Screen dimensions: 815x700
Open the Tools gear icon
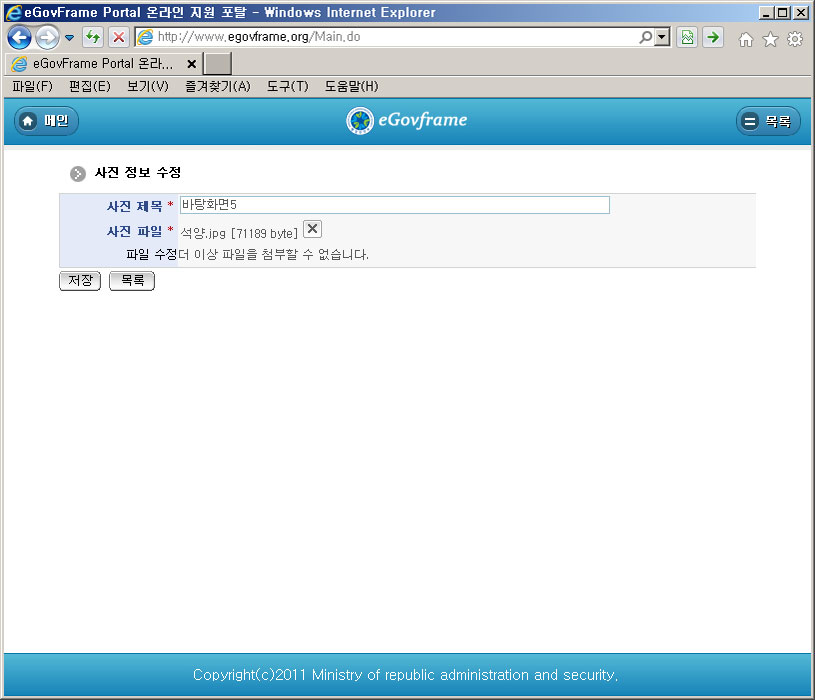click(795, 39)
